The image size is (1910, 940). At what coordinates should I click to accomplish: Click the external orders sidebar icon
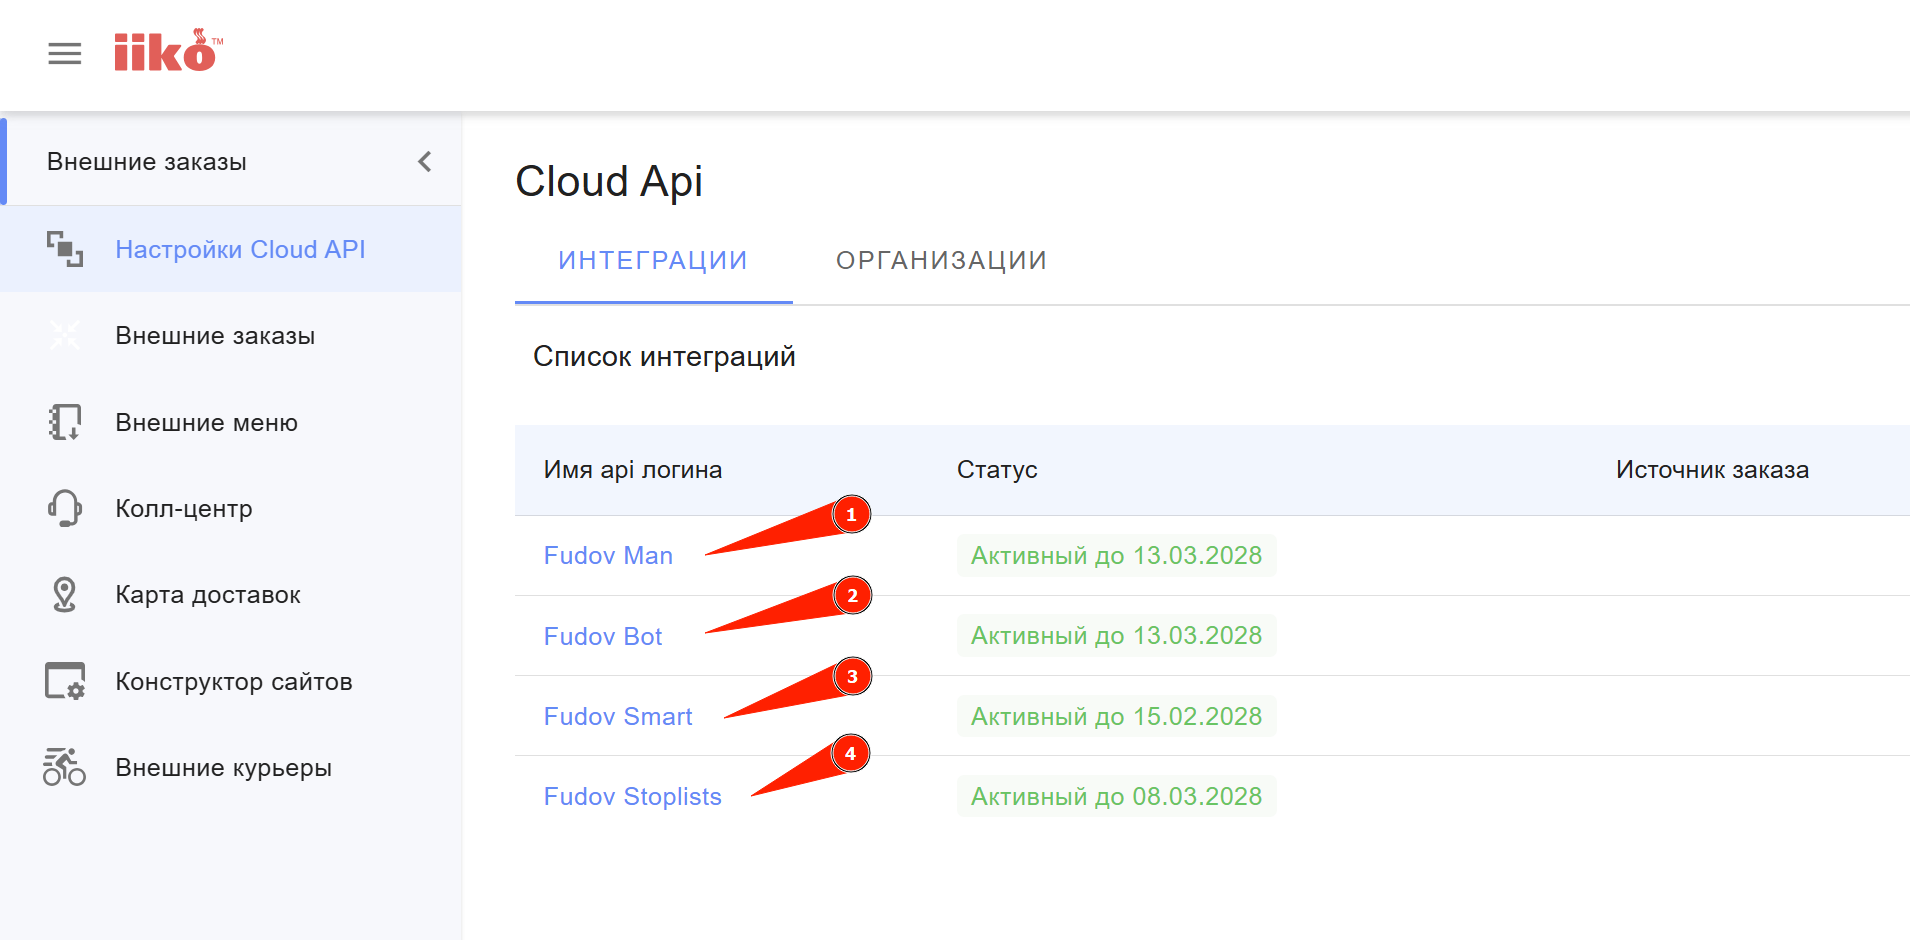tap(65, 336)
